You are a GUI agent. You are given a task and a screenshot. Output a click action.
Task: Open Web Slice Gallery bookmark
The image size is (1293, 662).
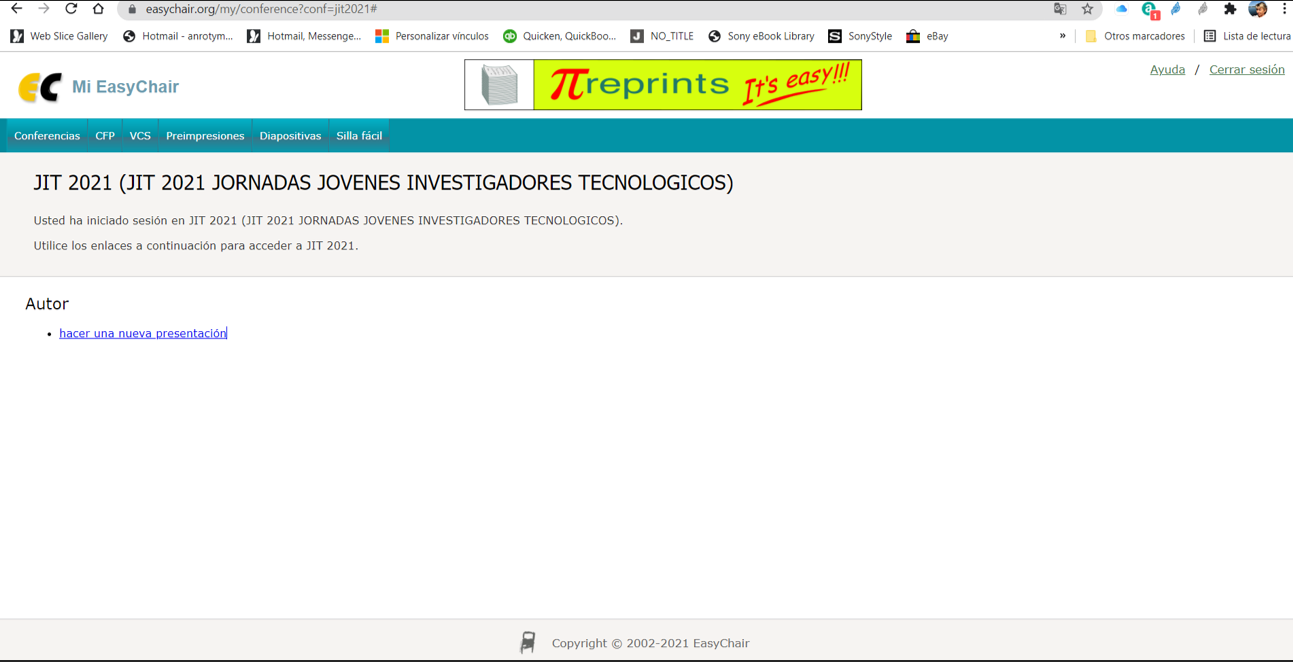(x=59, y=36)
